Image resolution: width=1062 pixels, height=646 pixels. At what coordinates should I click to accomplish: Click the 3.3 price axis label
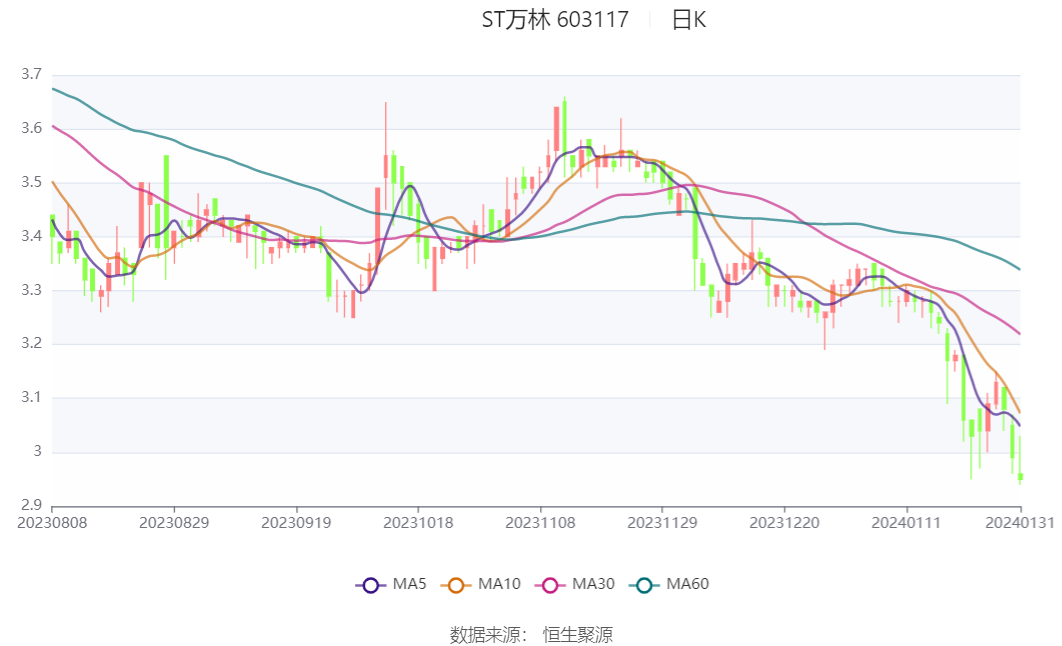31,290
